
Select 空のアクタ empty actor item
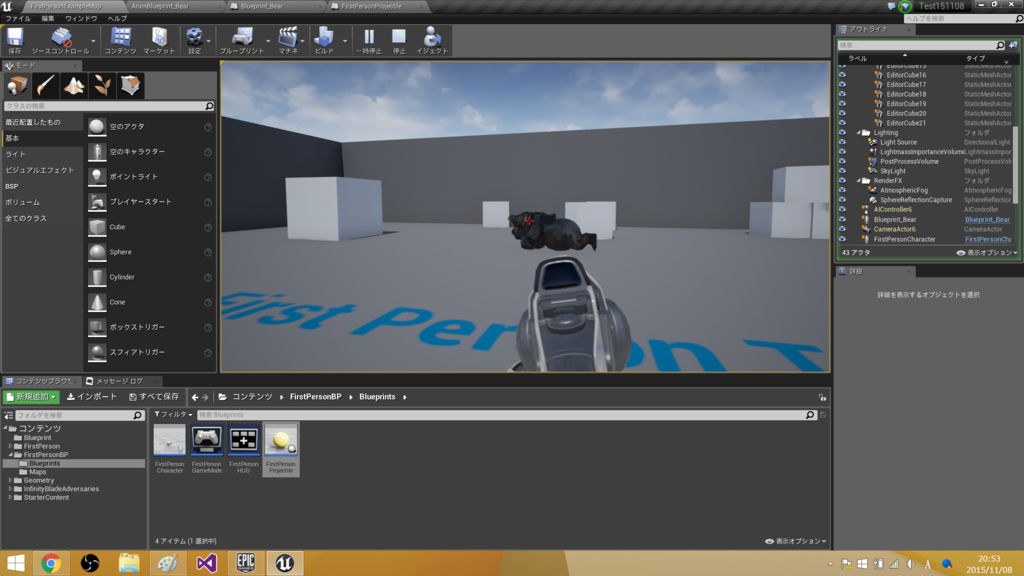[x=150, y=126]
